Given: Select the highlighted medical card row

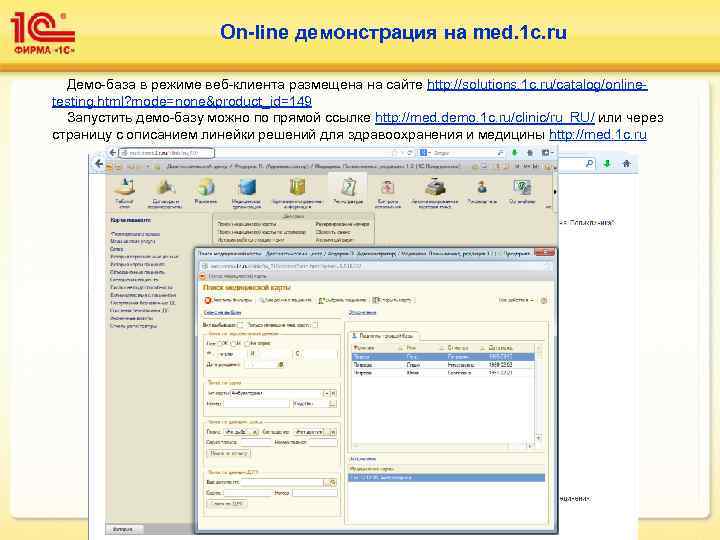Looking at the screenshot, I should 446,478.
